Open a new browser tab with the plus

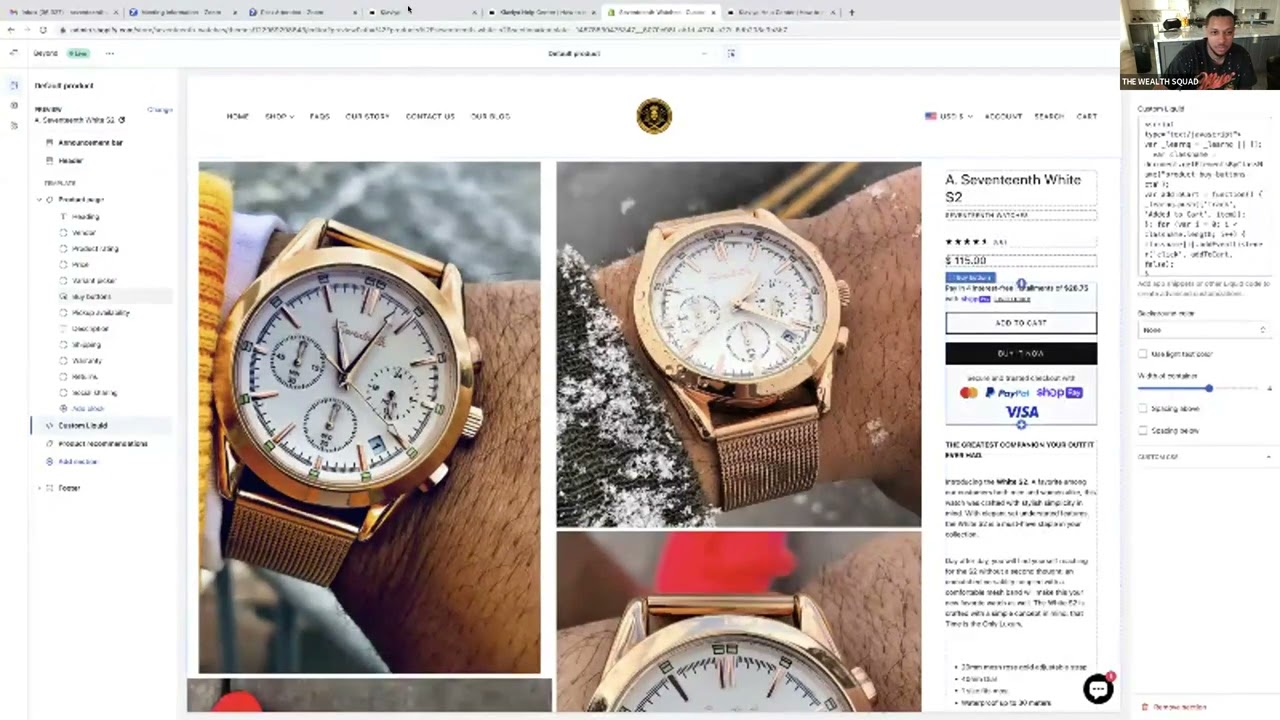coord(851,12)
